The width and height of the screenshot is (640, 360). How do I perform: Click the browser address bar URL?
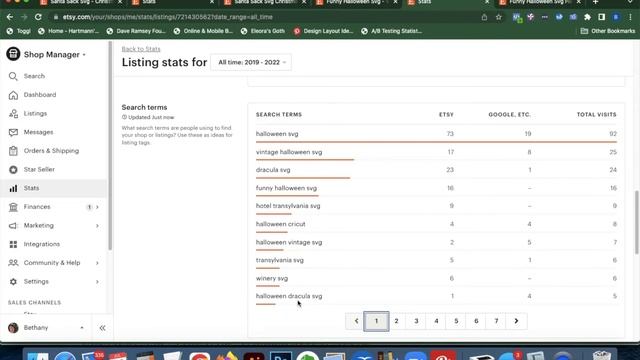click(167, 17)
